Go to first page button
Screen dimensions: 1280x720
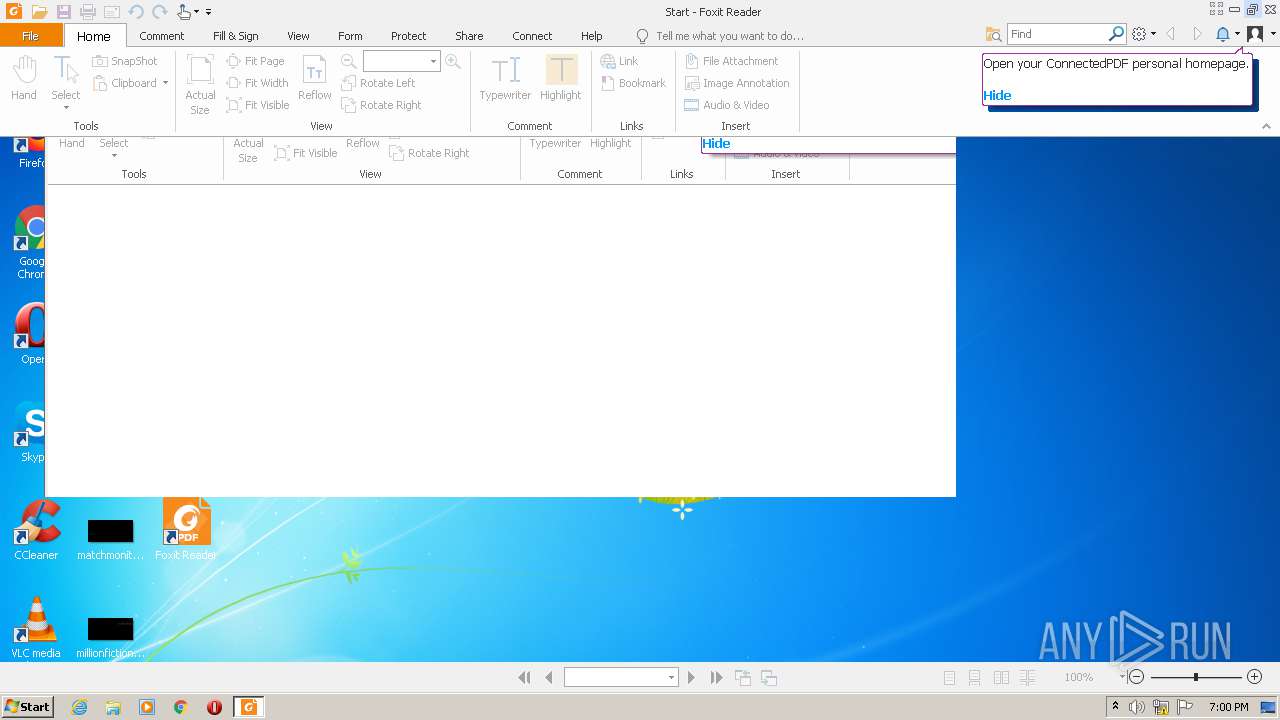(x=525, y=677)
